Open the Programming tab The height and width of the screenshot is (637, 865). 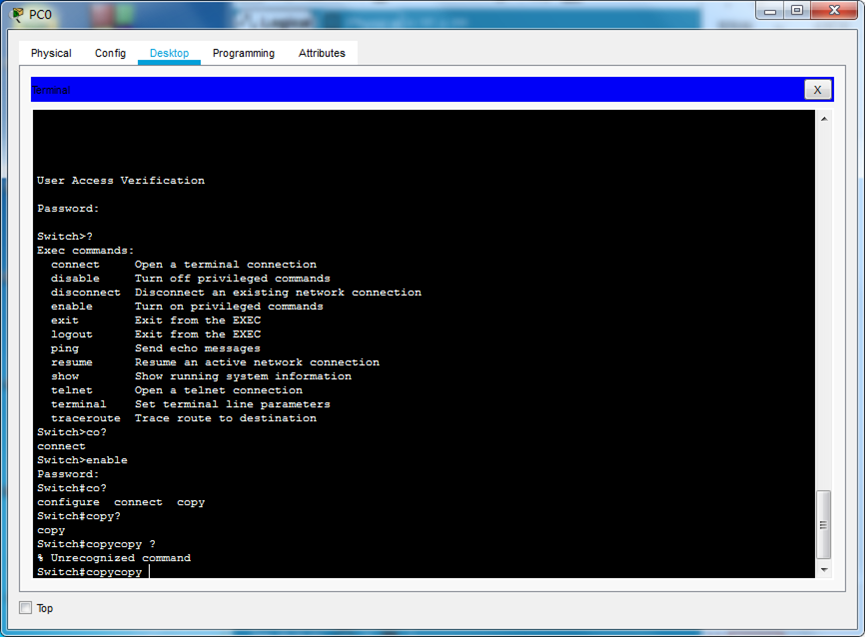click(x=243, y=53)
